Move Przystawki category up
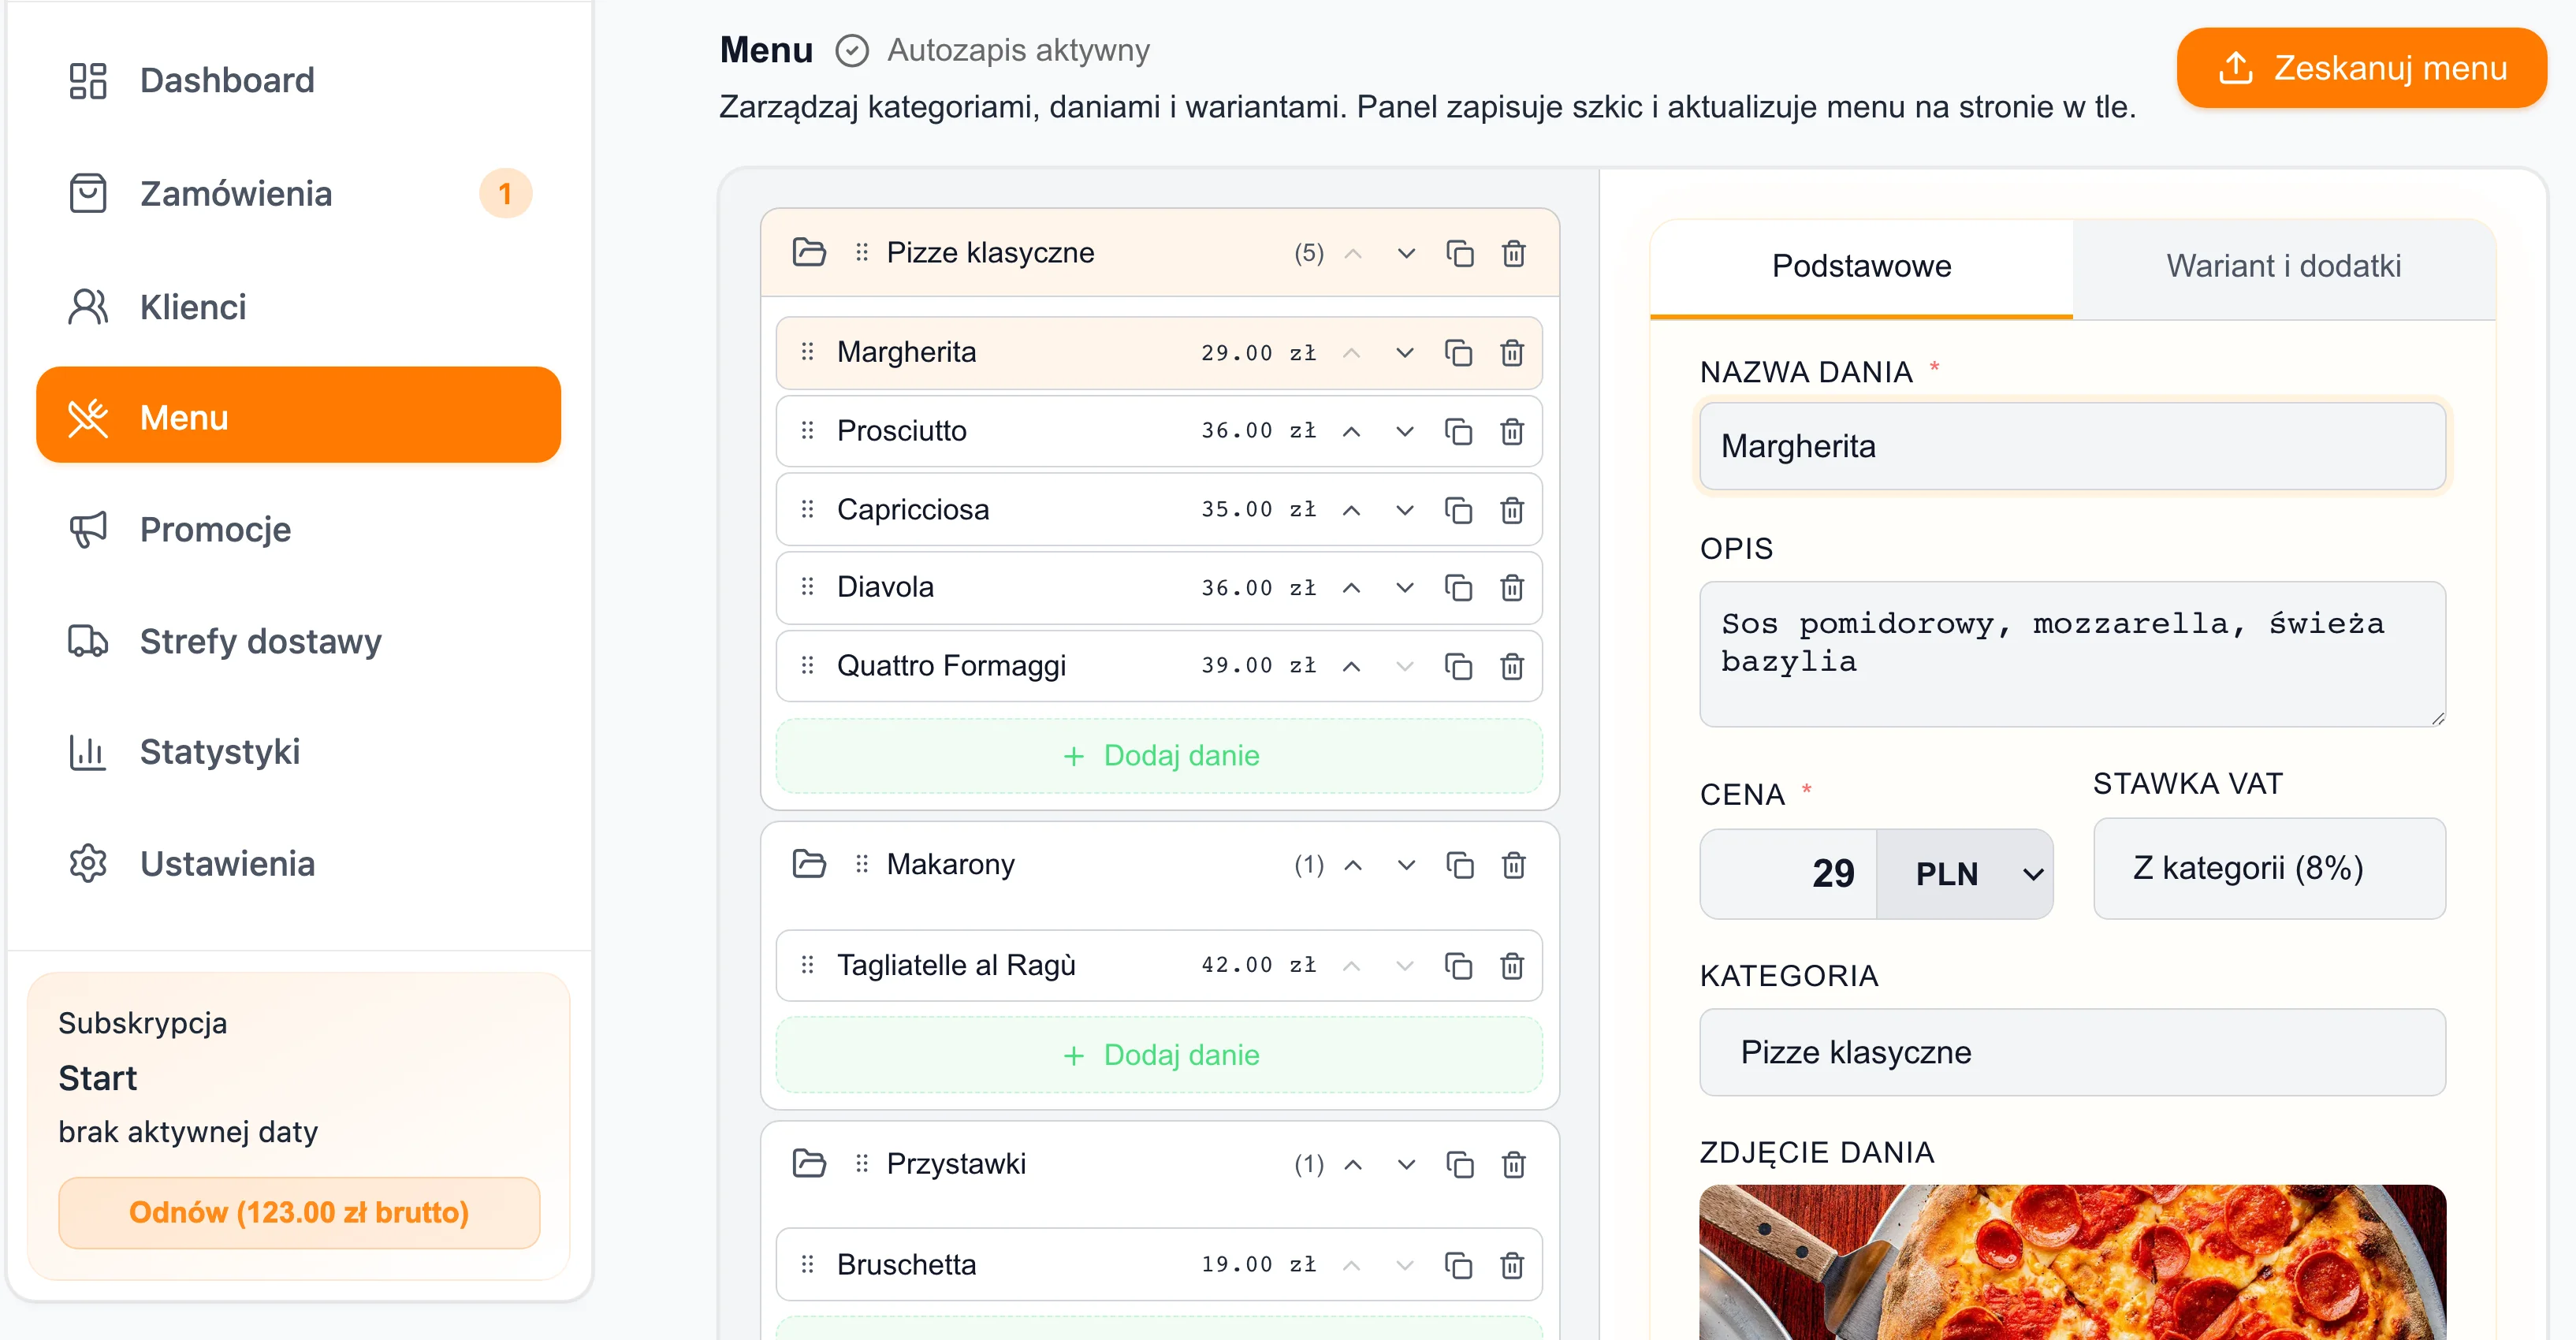This screenshot has width=2576, height=1340. [1353, 1165]
